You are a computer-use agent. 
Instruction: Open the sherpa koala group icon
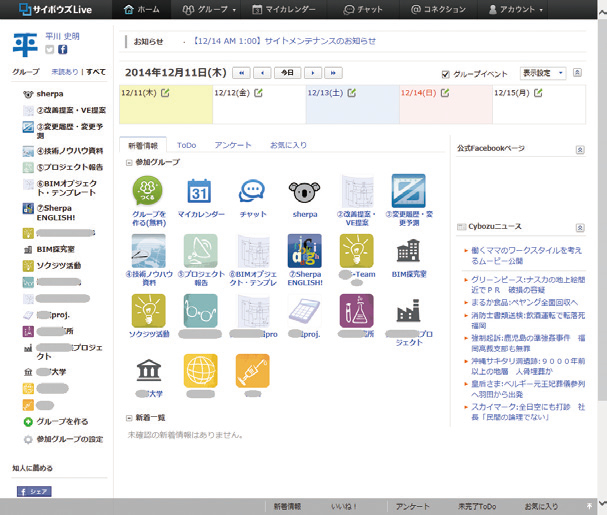[x=305, y=191]
